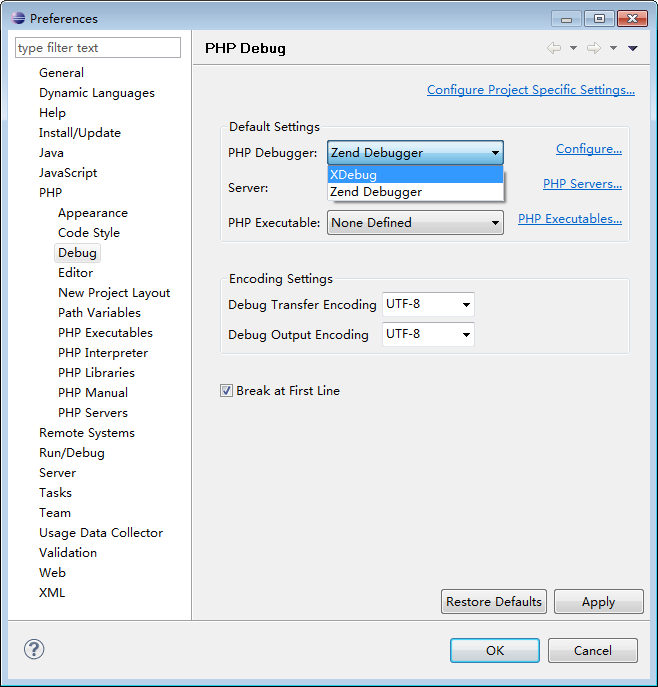The height and width of the screenshot is (687, 658).
Task: Click the Restore Defaults button
Action: pos(494,602)
